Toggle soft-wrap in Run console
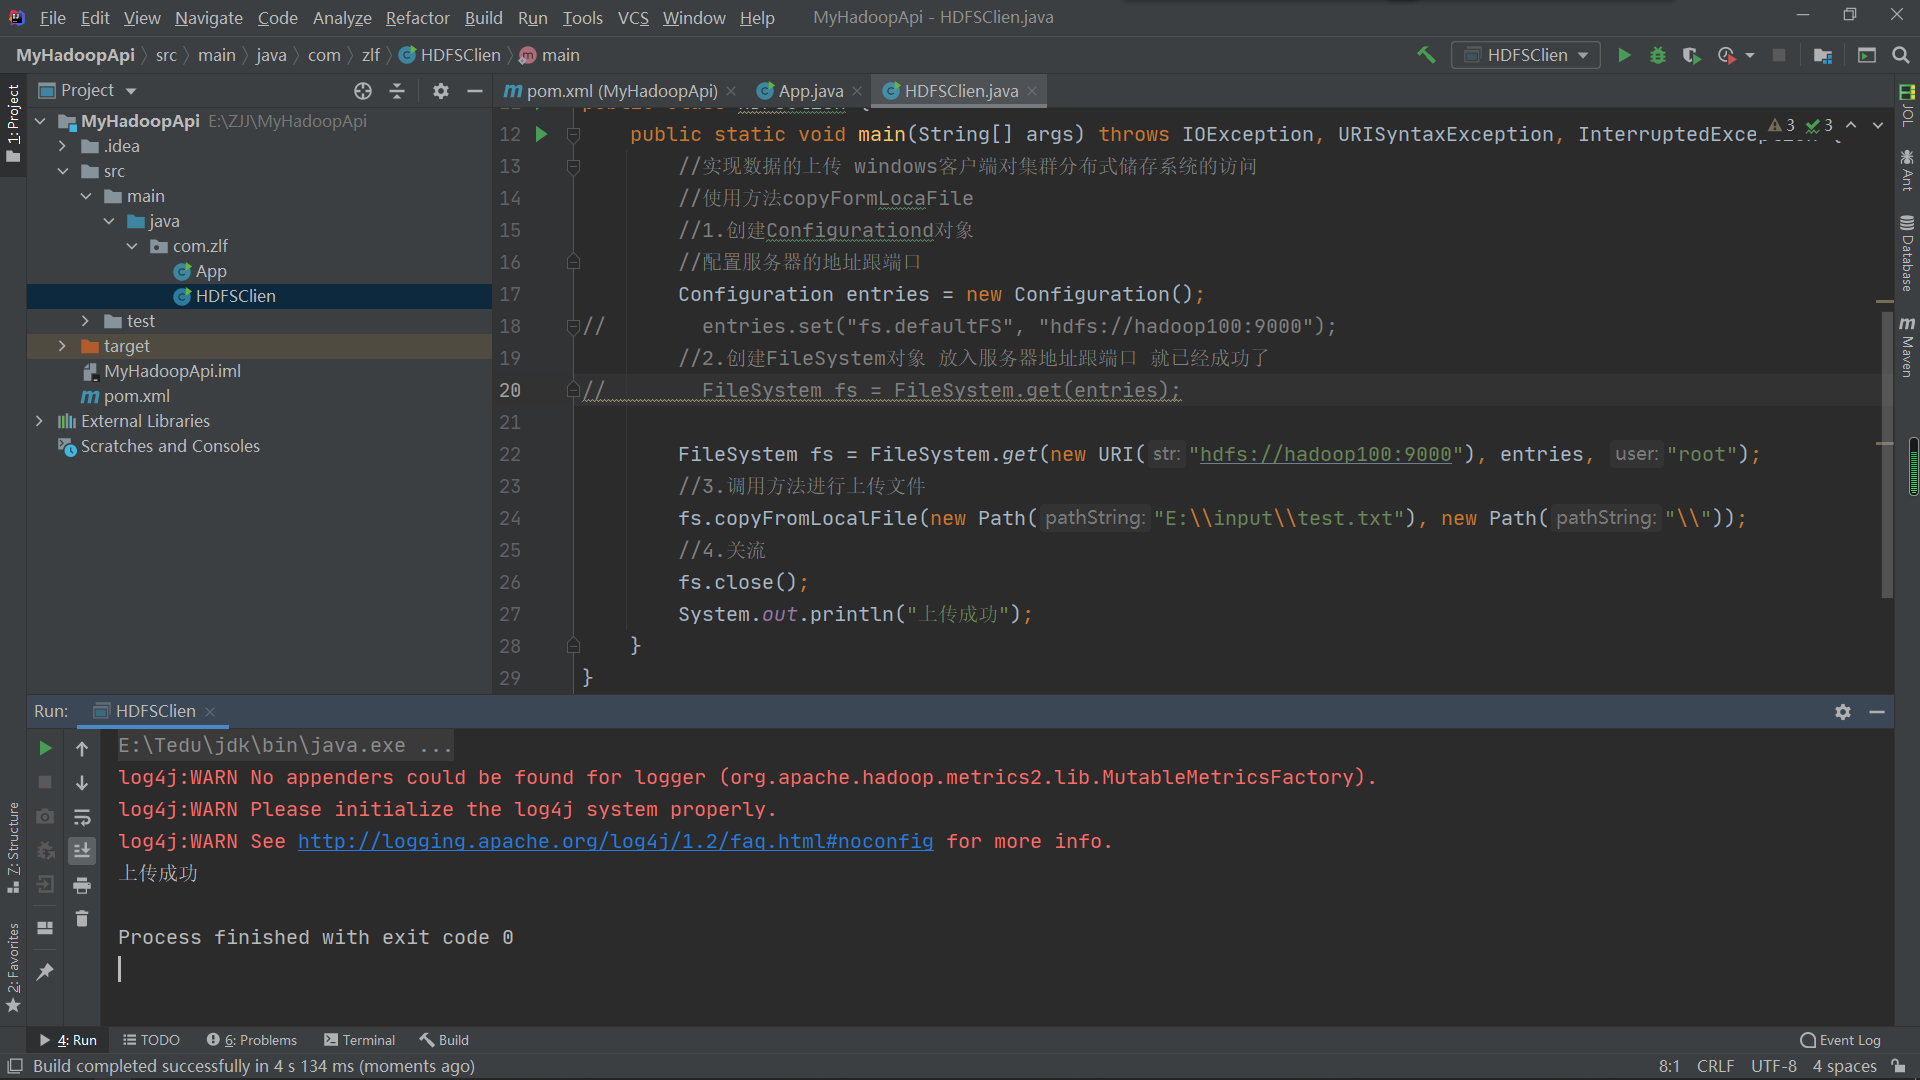Screen dimensions: 1920x1080 [x=82, y=817]
